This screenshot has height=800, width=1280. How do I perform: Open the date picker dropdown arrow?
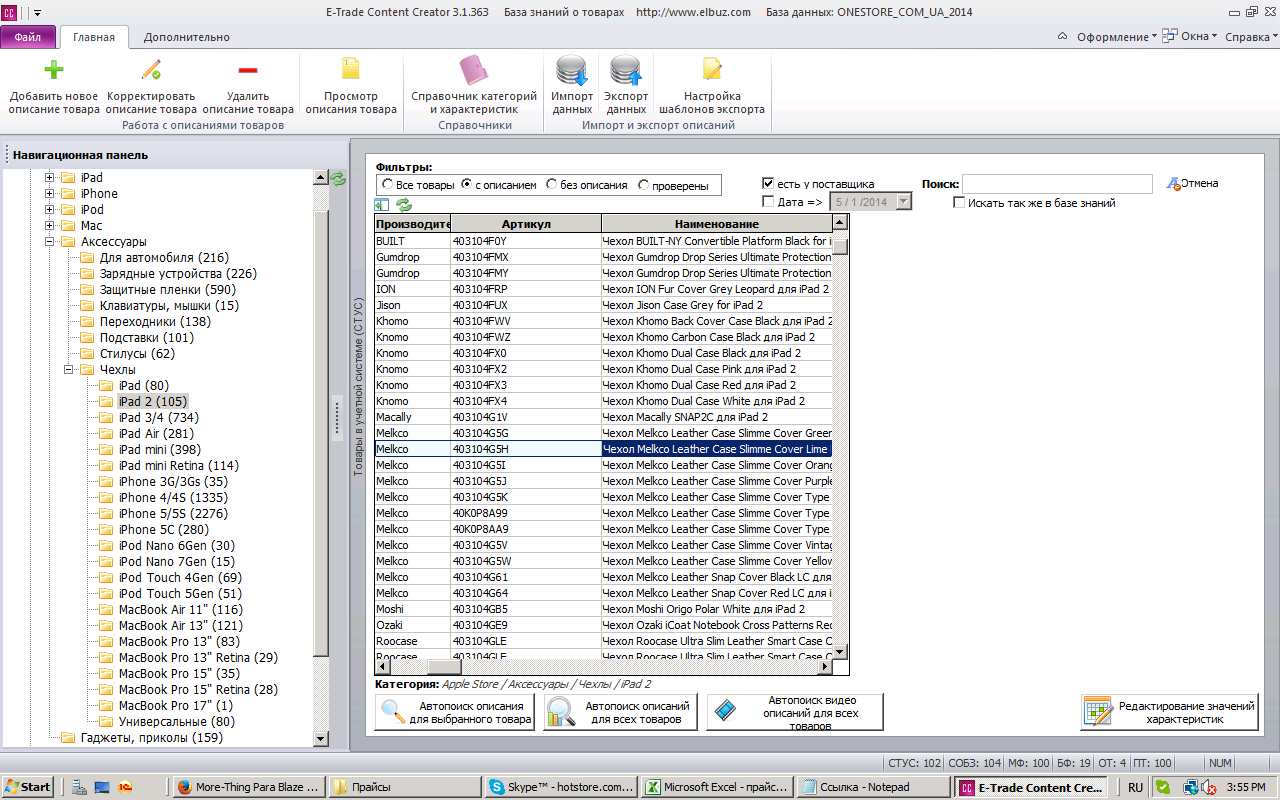(904, 202)
